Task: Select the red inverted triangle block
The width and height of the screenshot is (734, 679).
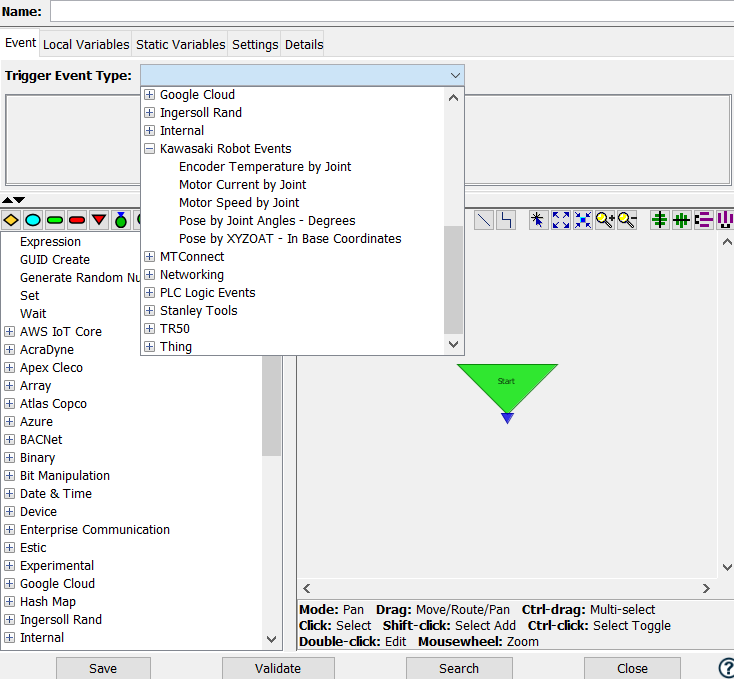Action: (99, 220)
